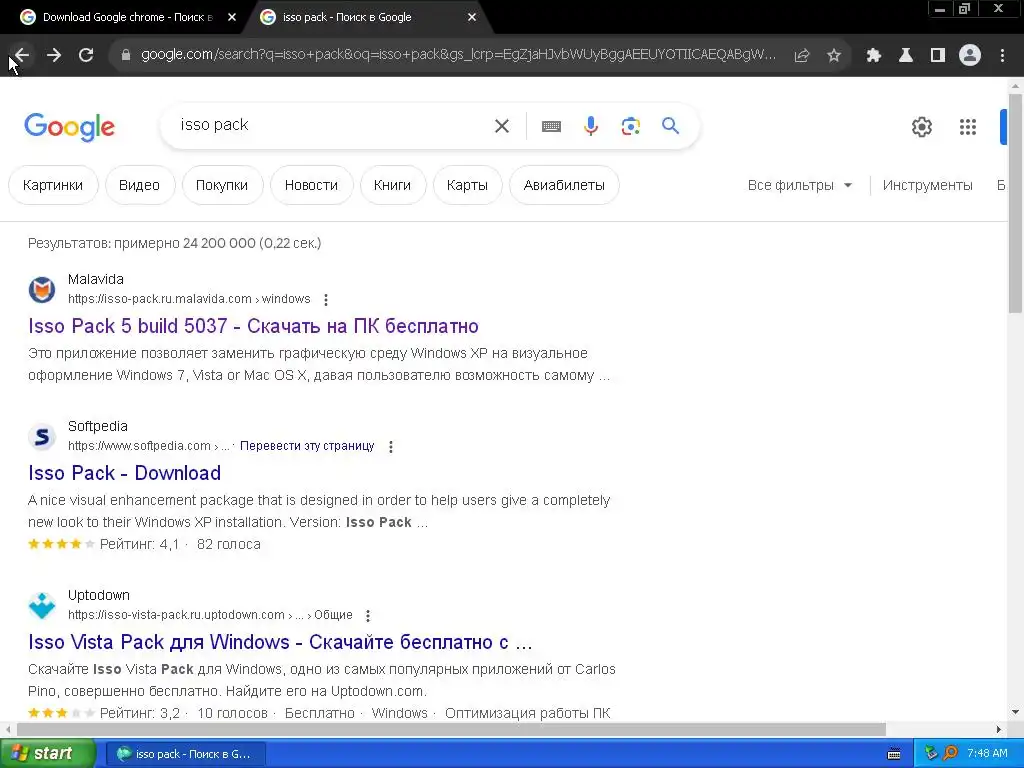Click the Malavida site favicon
The image size is (1024, 768).
click(x=42, y=289)
